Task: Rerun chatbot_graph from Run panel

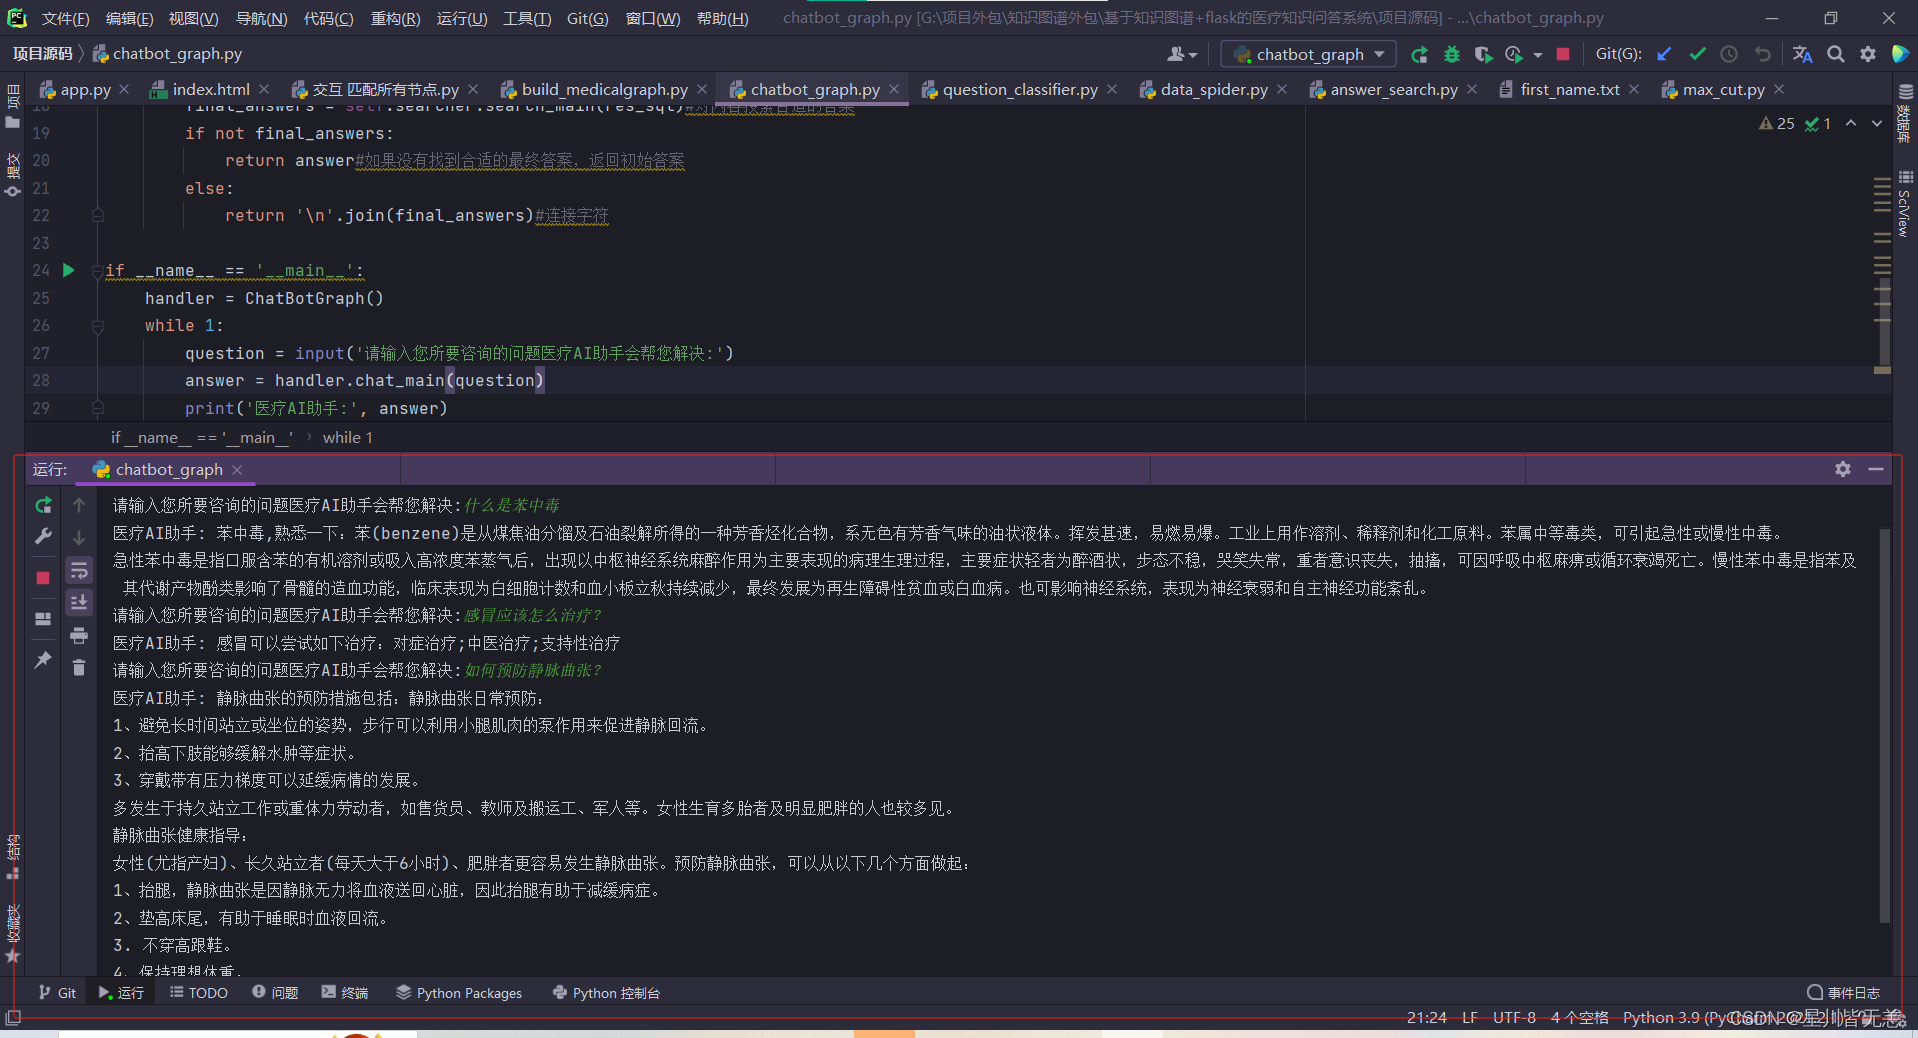Action: coord(43,505)
